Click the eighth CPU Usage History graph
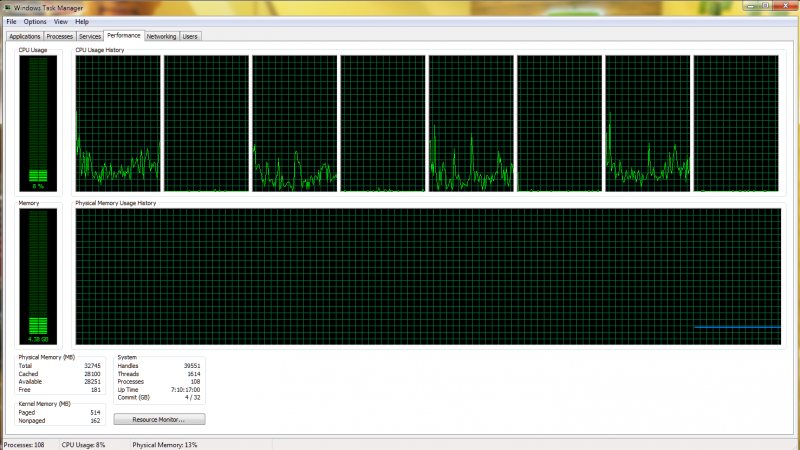This screenshot has width=800, height=450. 736,123
